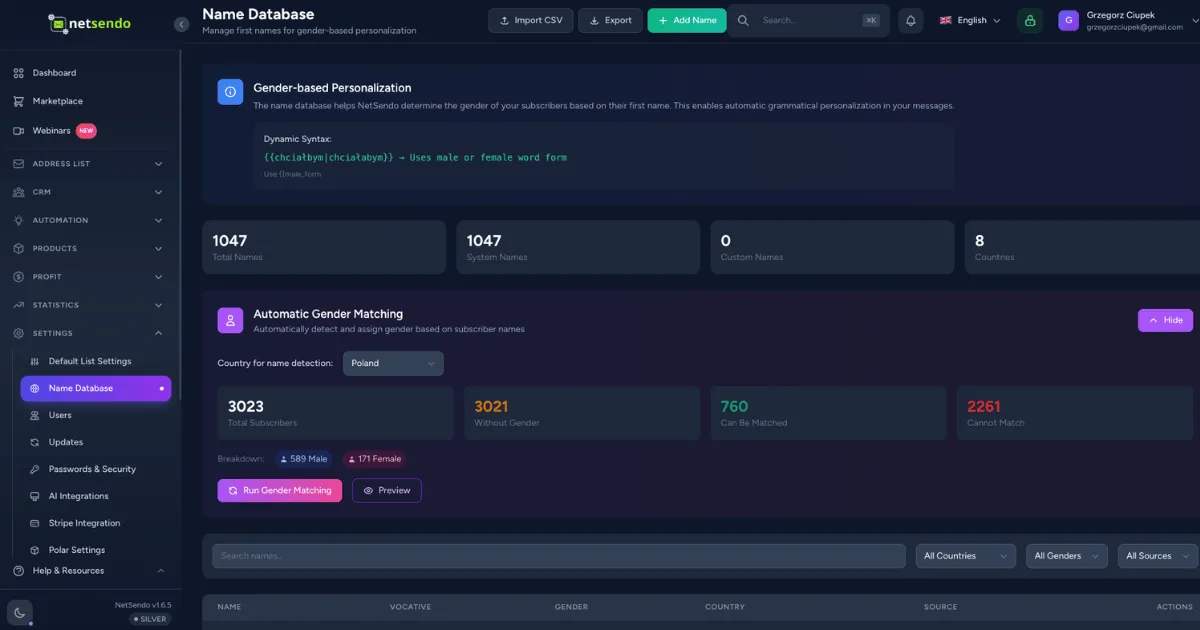Open the All Countries filter
The height and width of the screenshot is (630, 1200).
965,556
